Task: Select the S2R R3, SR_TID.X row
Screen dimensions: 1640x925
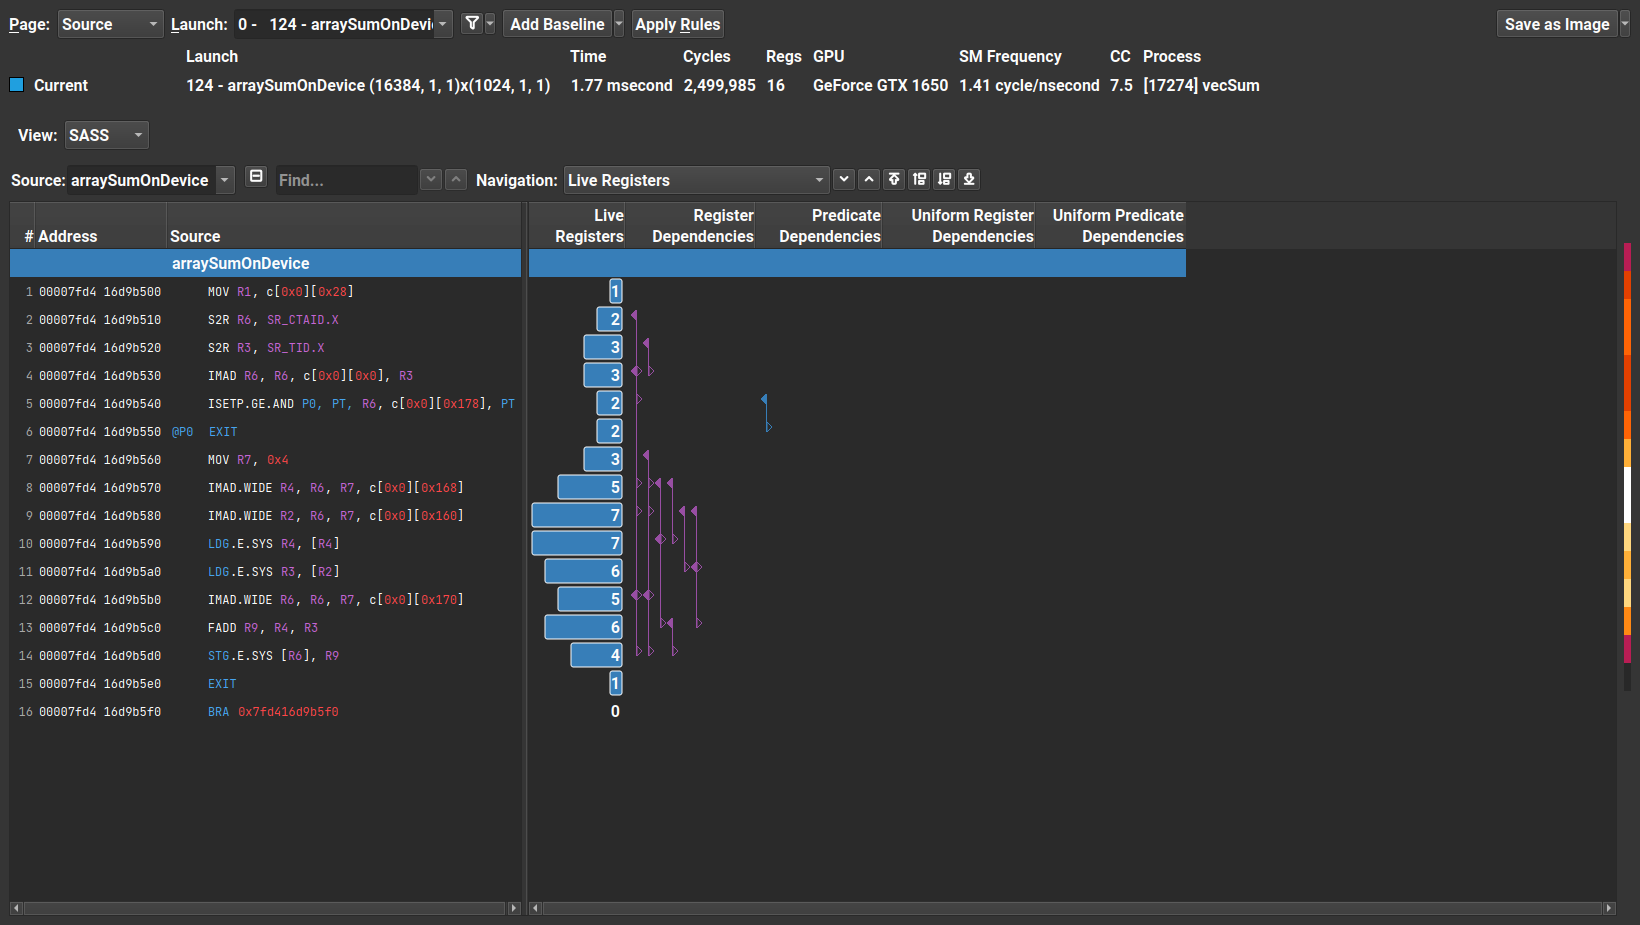Action: (265, 348)
